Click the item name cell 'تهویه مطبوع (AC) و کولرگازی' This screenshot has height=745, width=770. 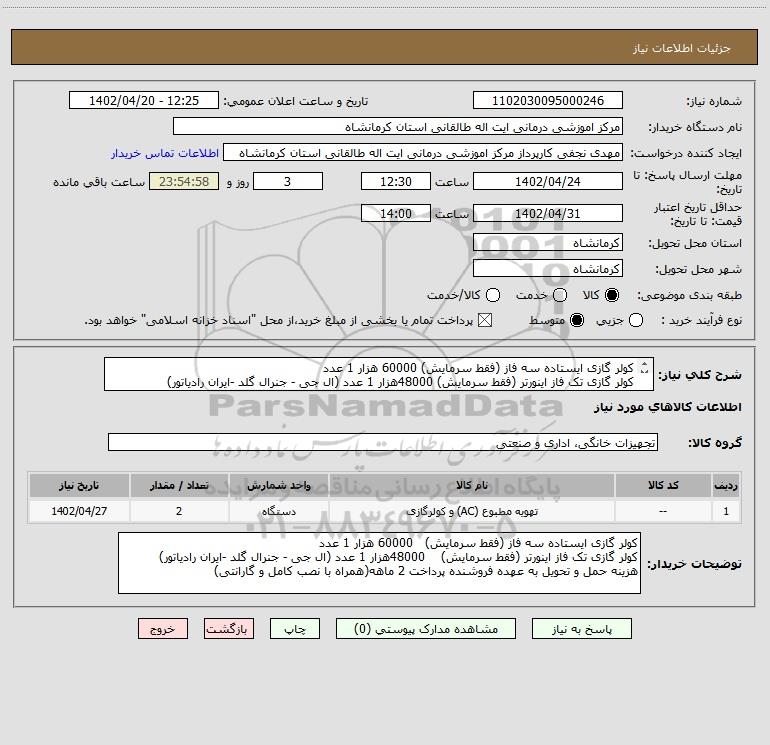[x=472, y=511]
